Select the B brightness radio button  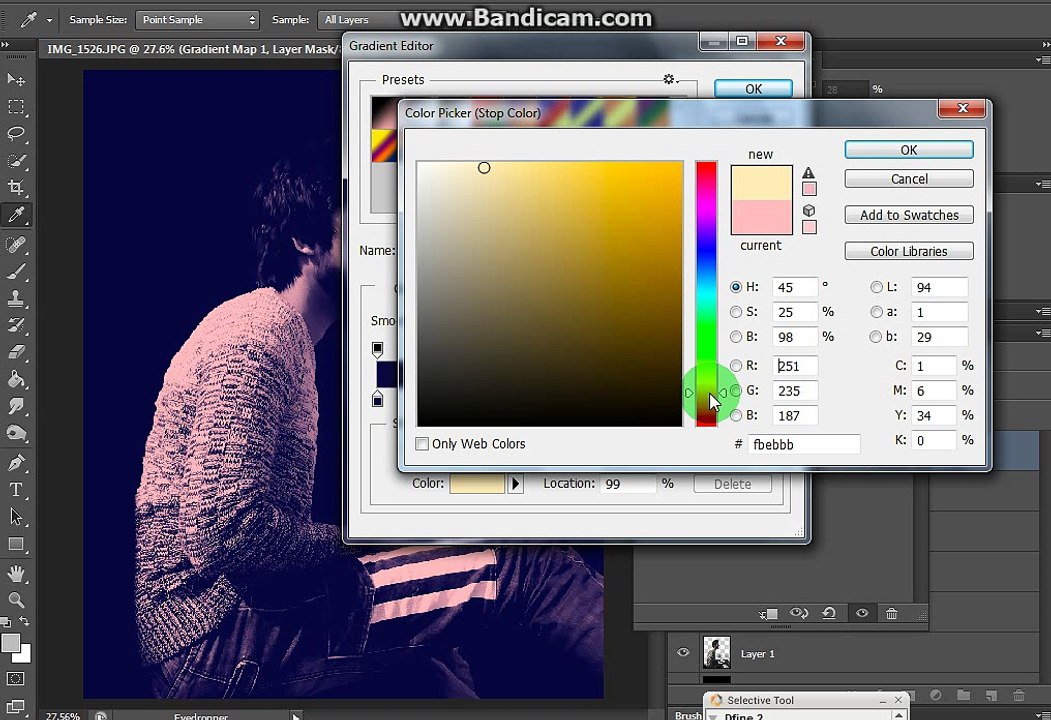pyautogui.click(x=736, y=337)
